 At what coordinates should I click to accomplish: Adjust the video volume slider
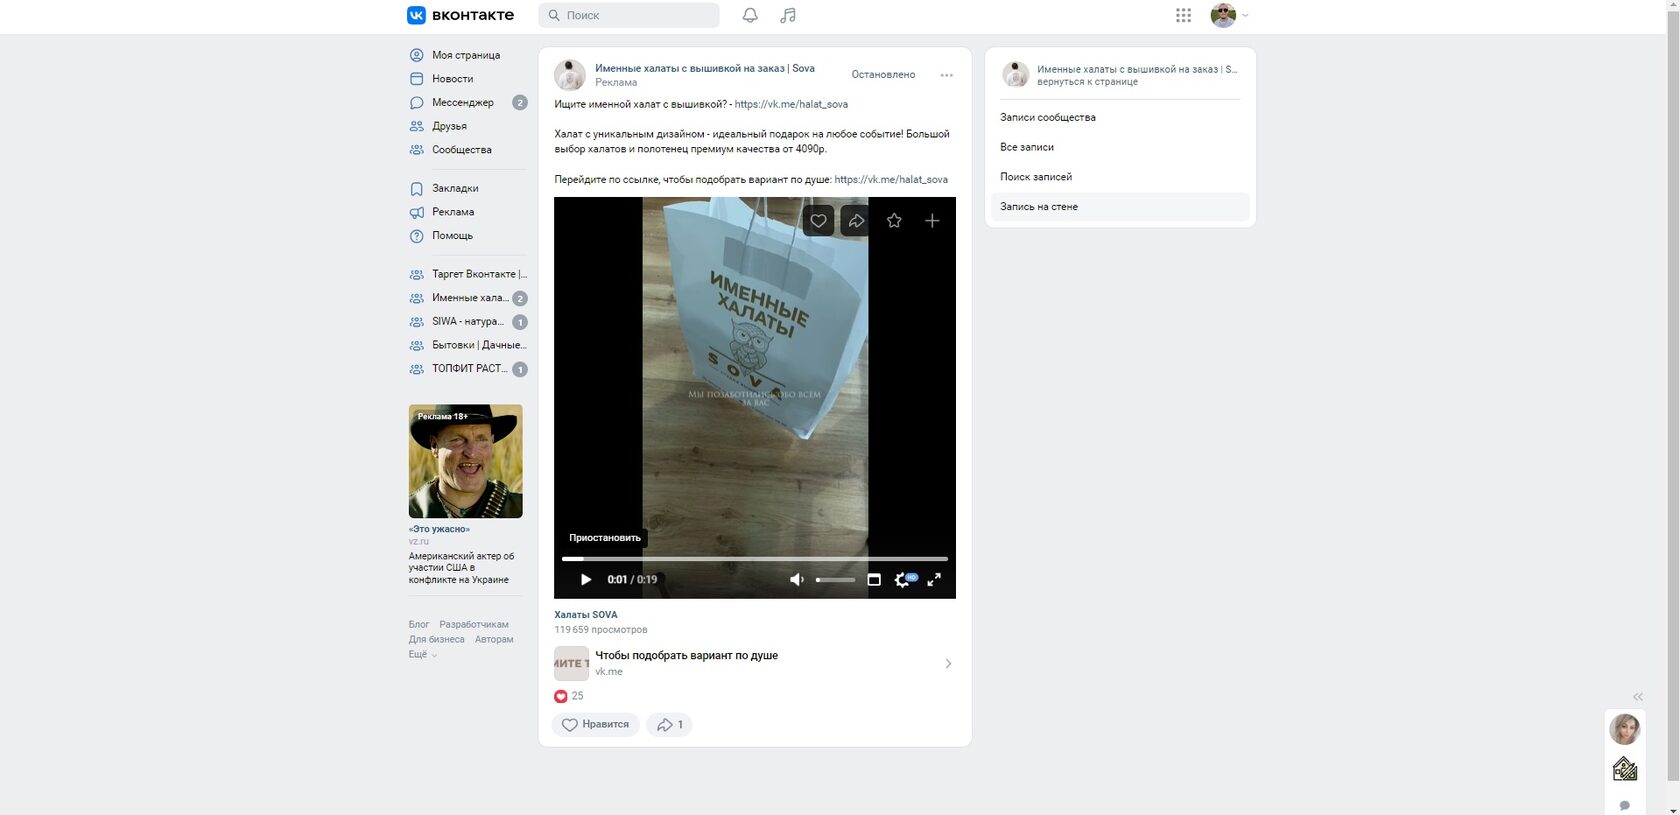pos(835,580)
